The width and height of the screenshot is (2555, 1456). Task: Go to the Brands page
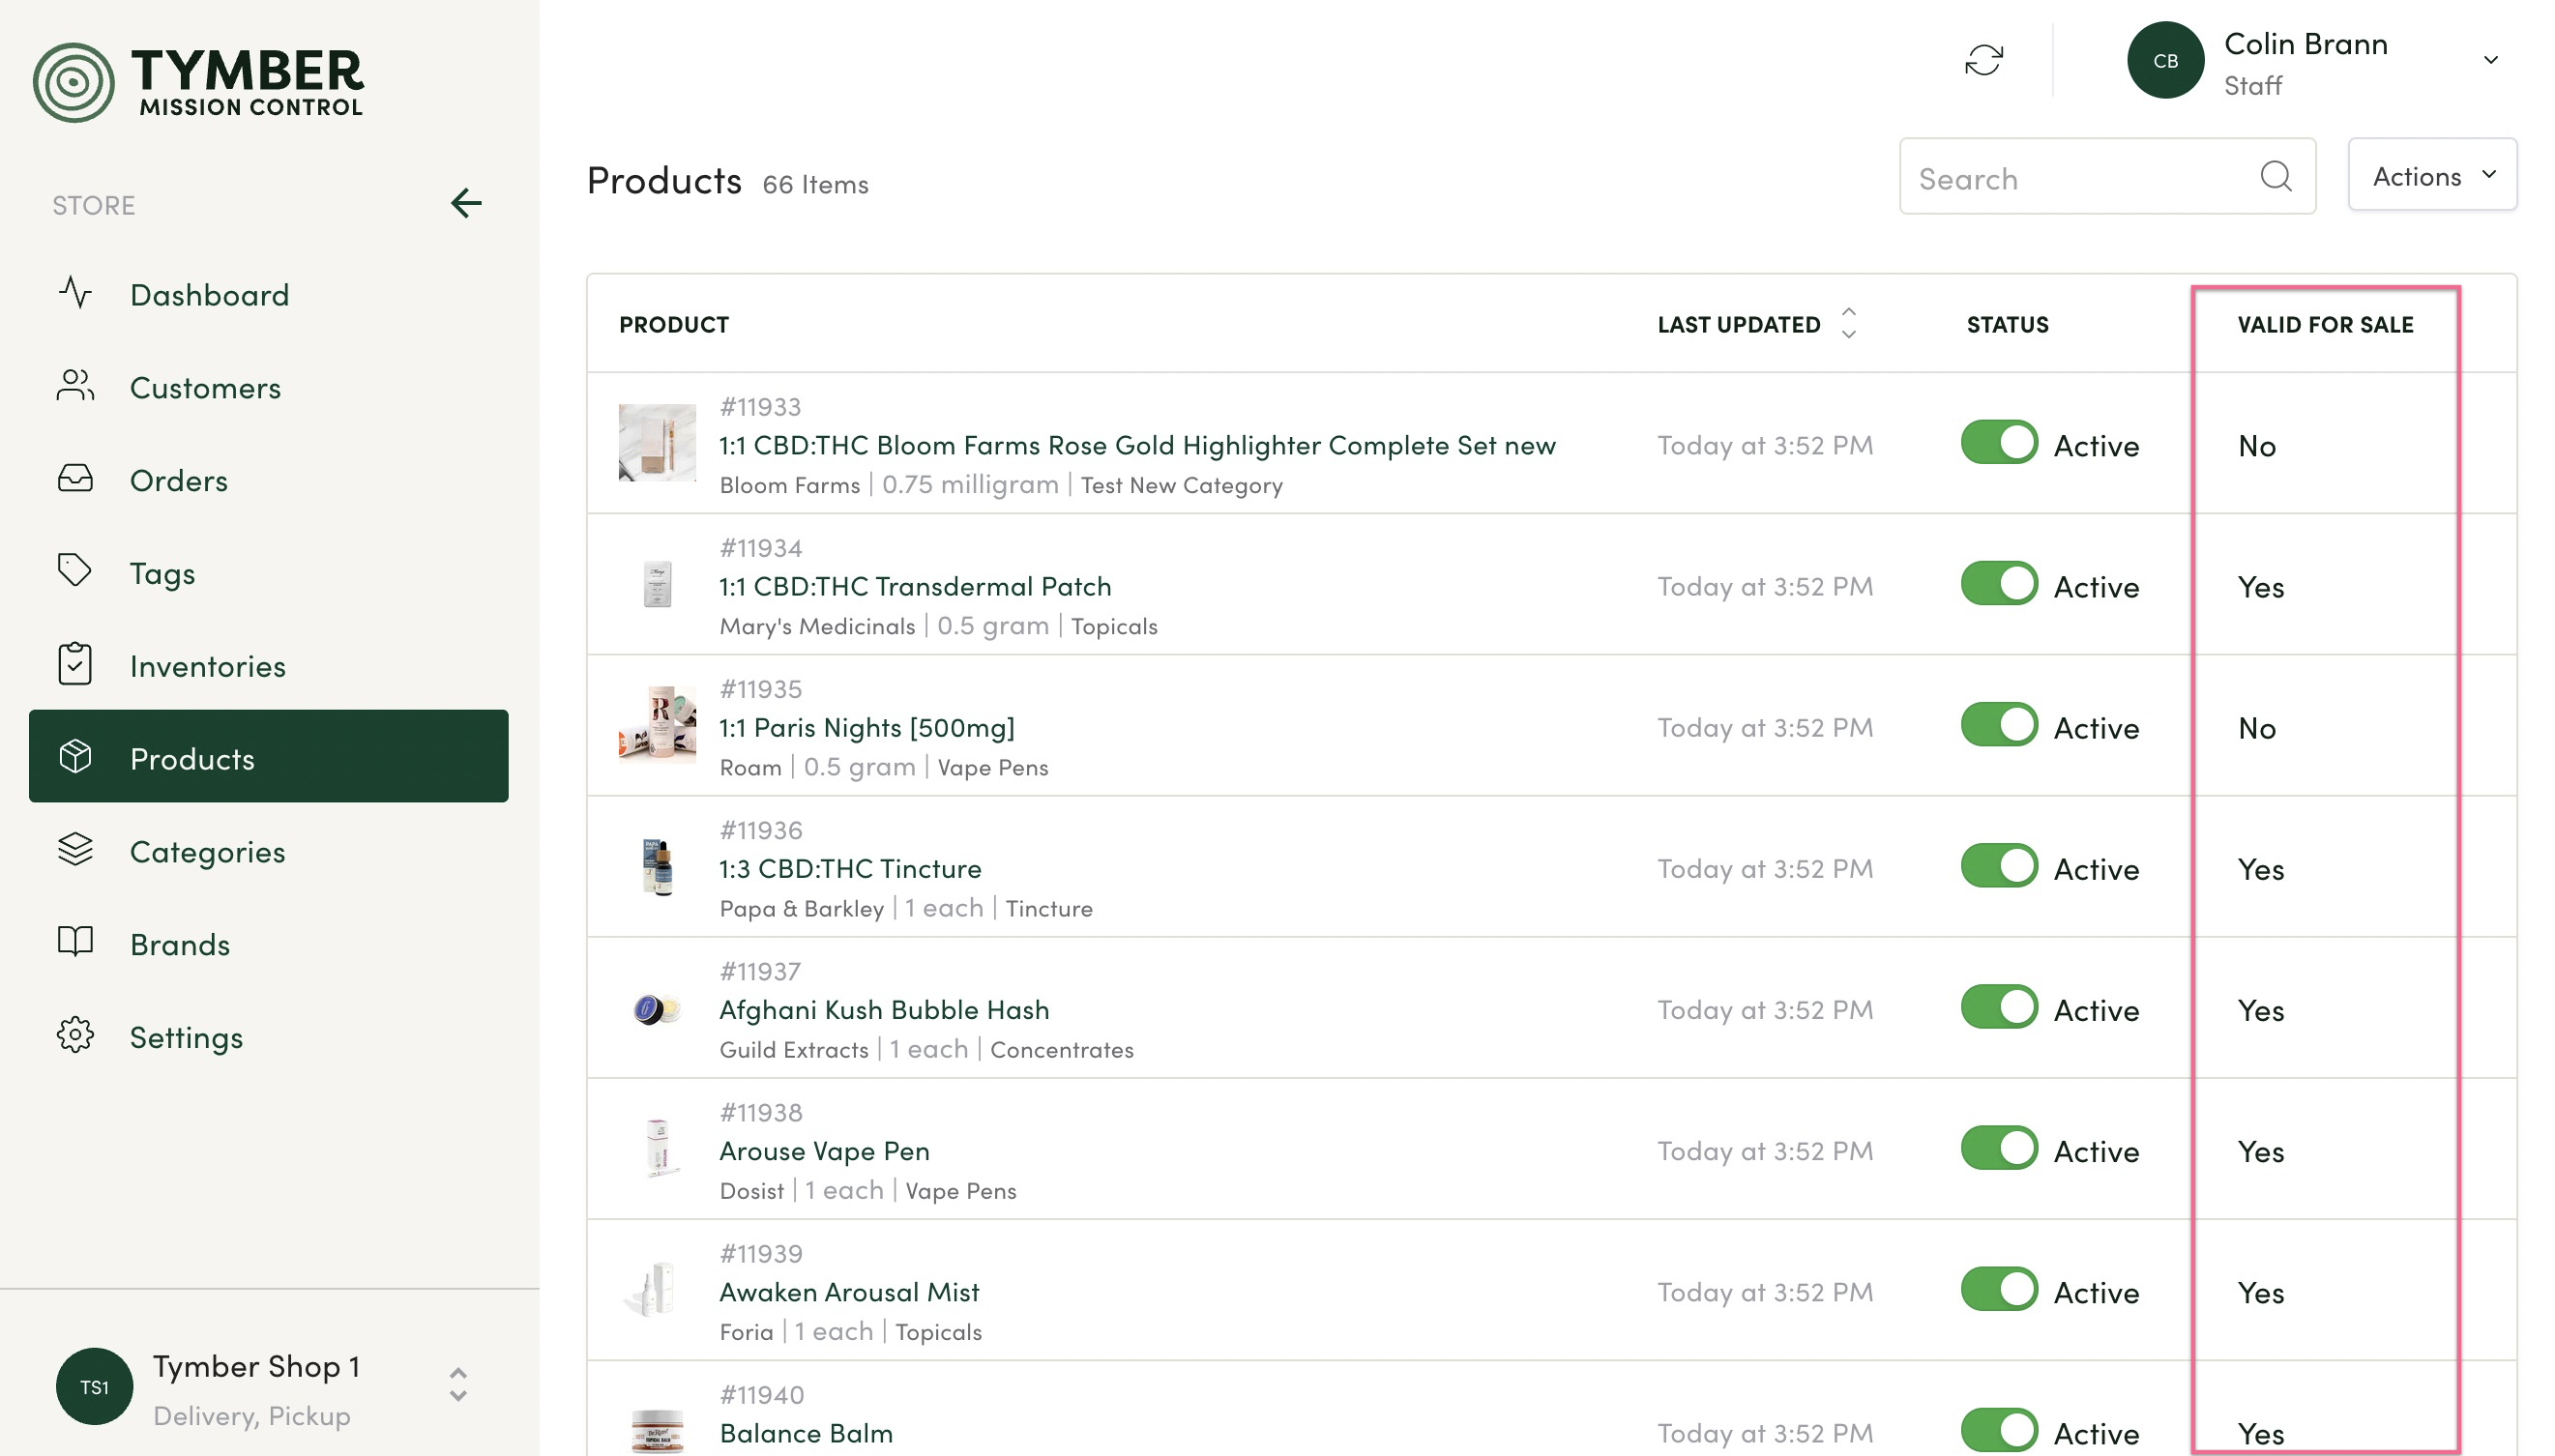[269, 944]
